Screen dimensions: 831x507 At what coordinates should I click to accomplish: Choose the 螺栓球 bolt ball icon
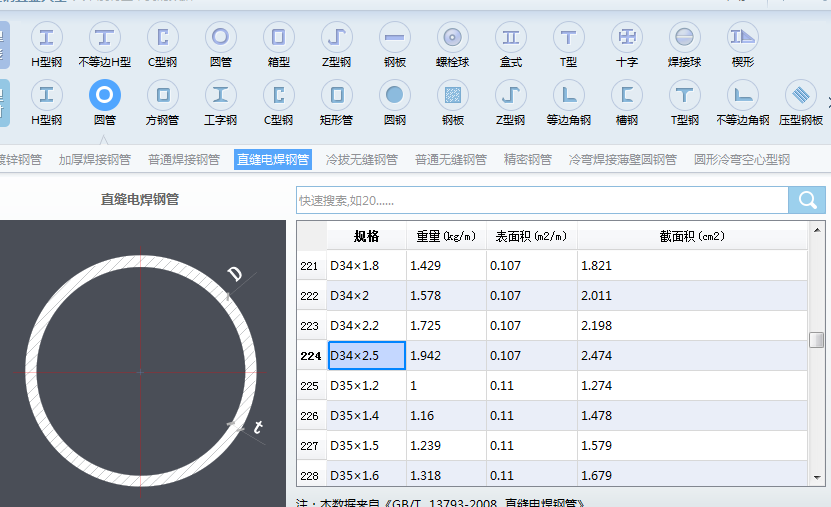tap(453, 37)
